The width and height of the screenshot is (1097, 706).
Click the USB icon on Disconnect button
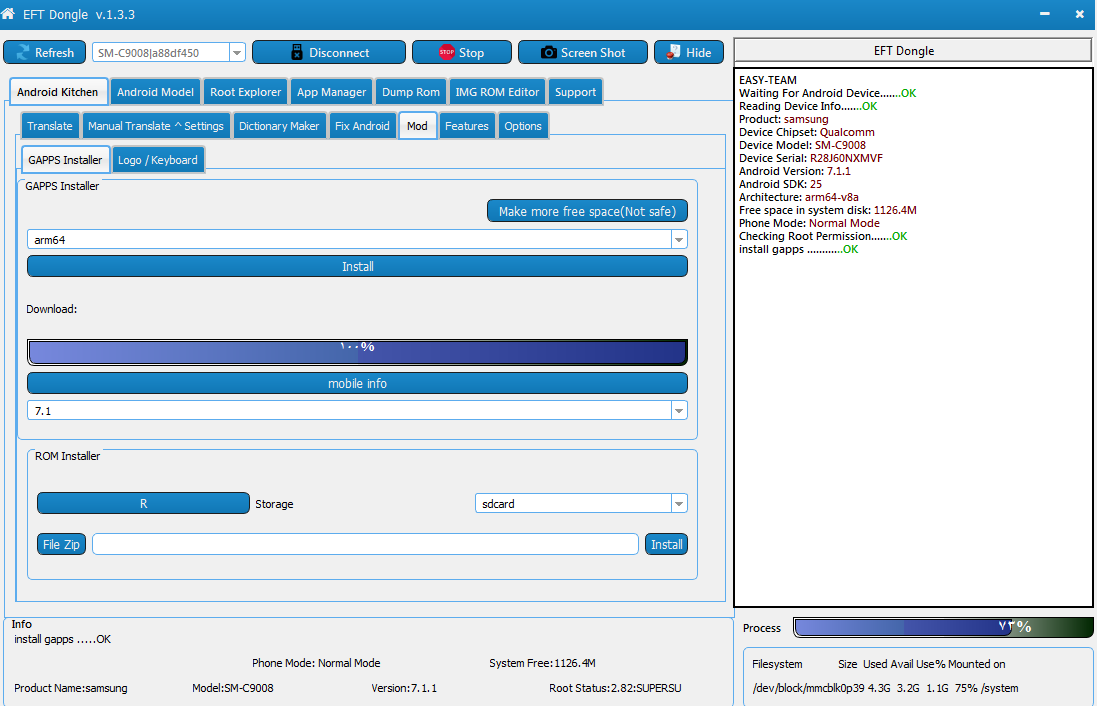(x=297, y=52)
